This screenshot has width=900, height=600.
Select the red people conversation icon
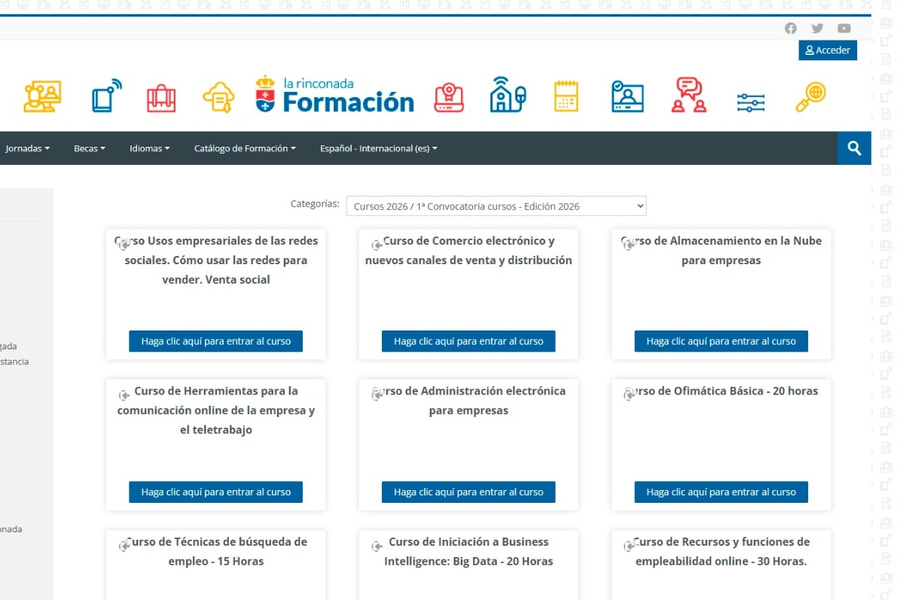tap(687, 97)
